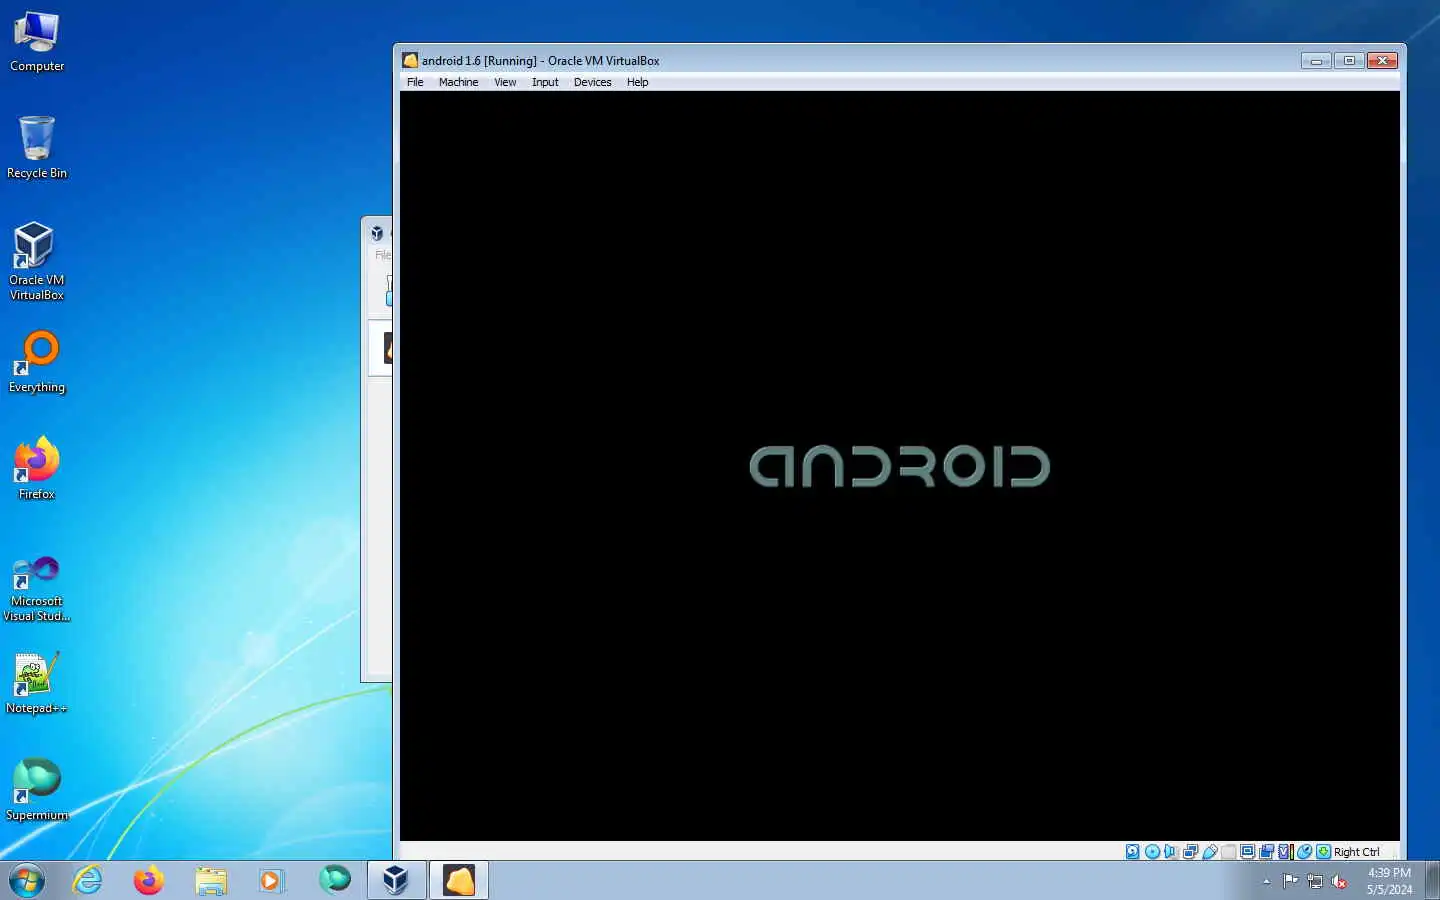Open Action Center flag icon in tray

[x=1290, y=881]
